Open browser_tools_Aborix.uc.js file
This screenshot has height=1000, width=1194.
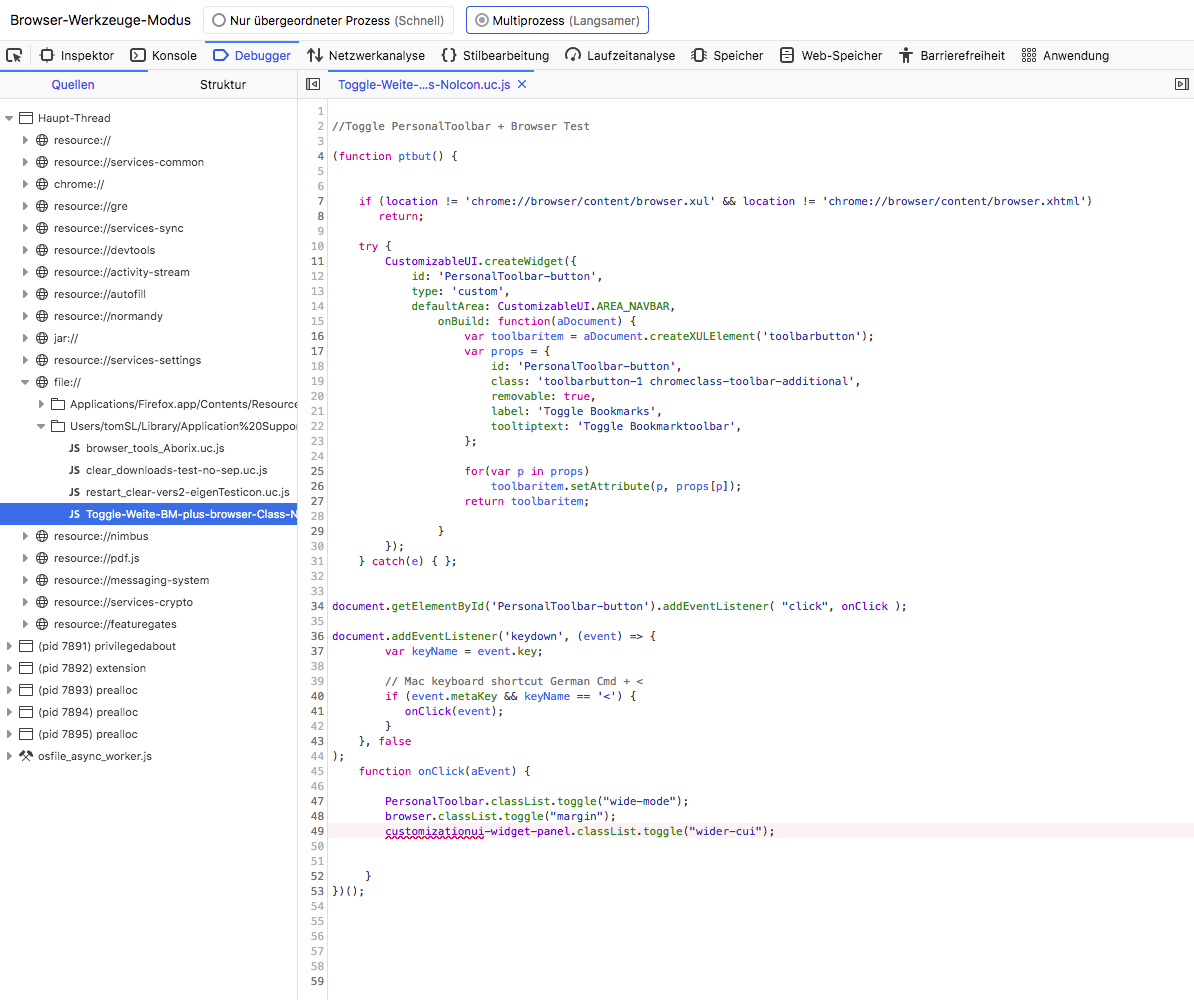click(x=155, y=448)
